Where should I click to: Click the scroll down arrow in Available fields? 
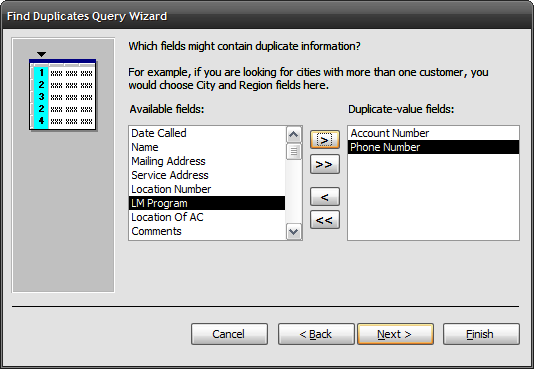click(x=294, y=232)
